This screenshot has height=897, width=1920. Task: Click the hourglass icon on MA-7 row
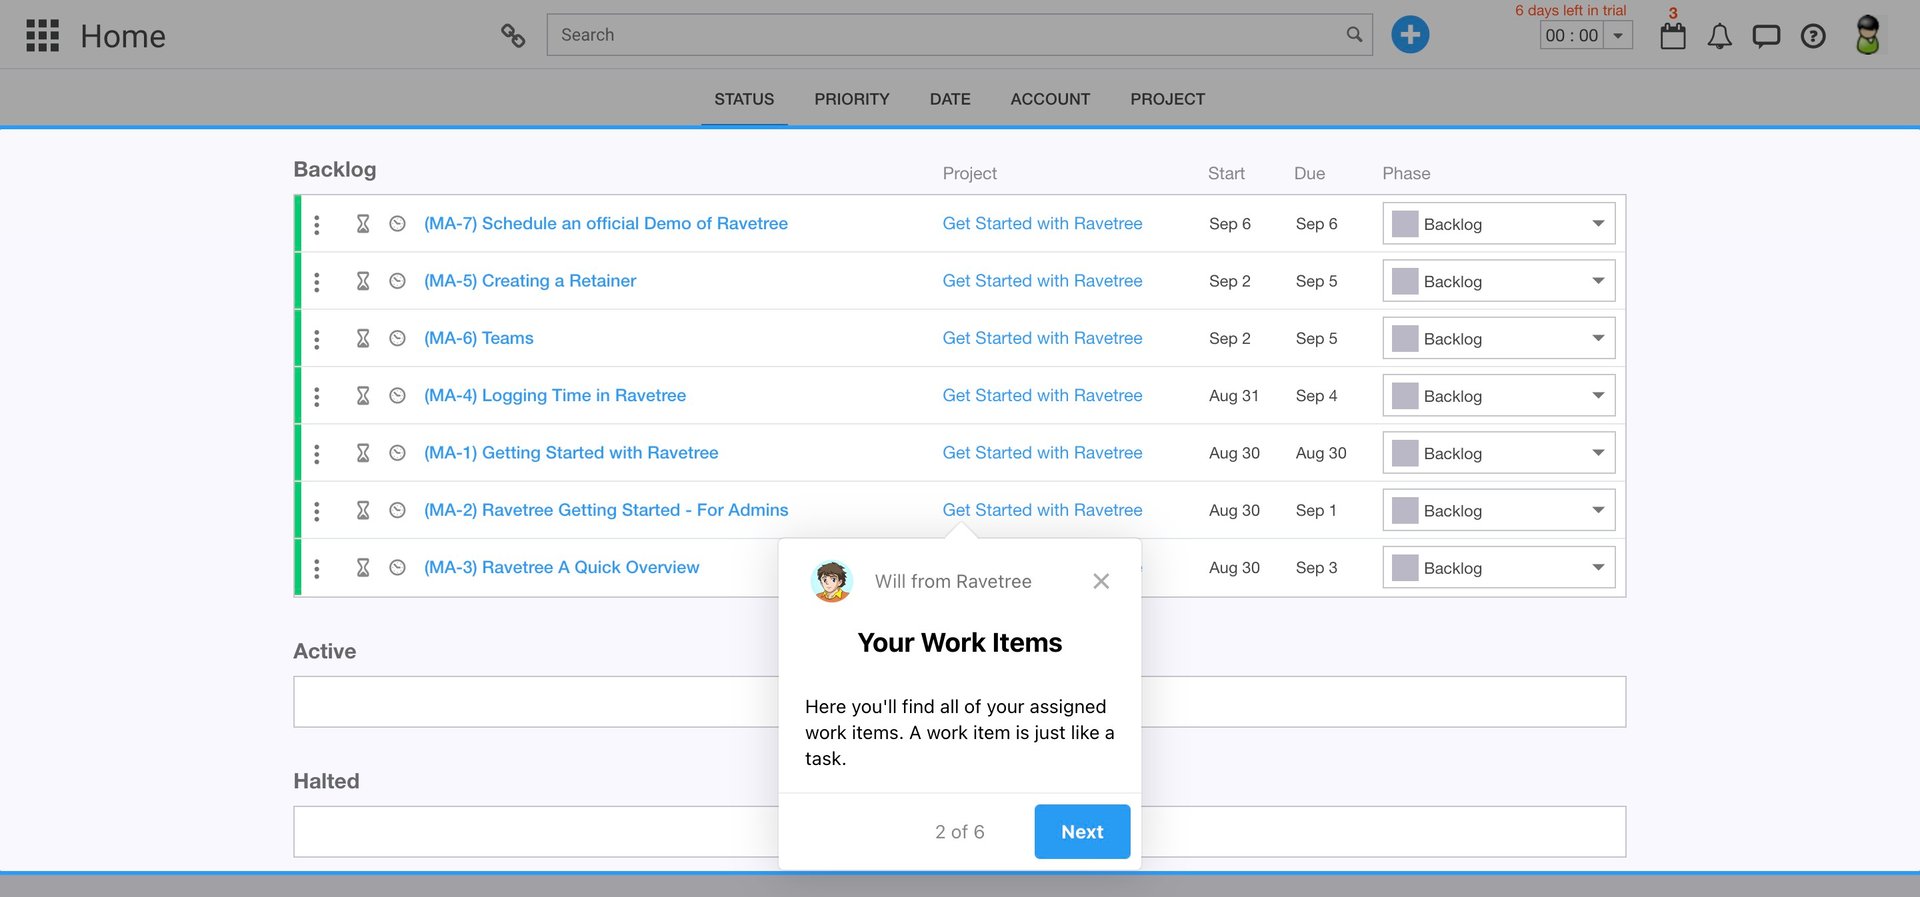(x=363, y=224)
